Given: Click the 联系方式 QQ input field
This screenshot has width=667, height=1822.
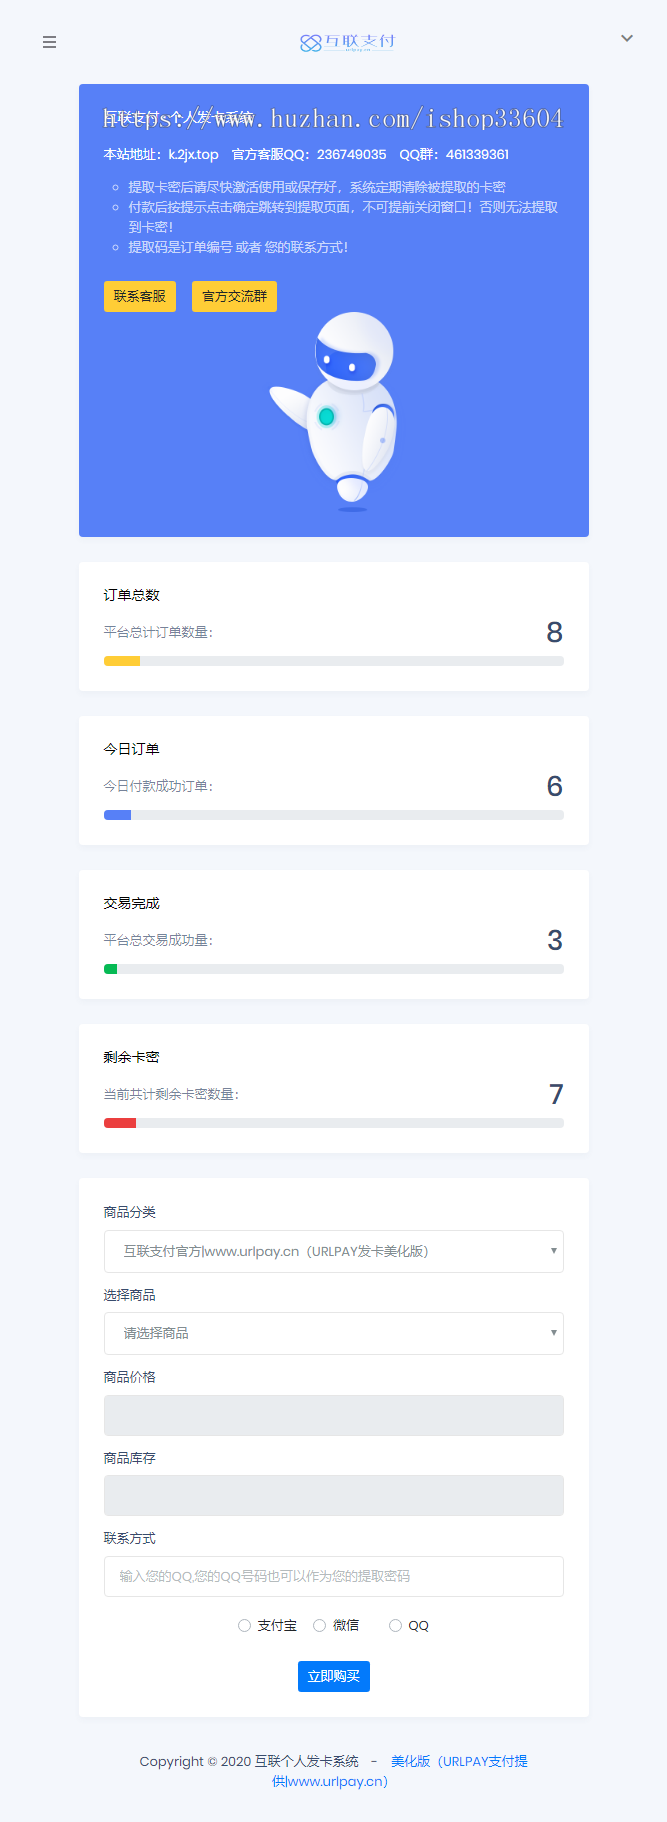Looking at the screenshot, I should 333,1576.
